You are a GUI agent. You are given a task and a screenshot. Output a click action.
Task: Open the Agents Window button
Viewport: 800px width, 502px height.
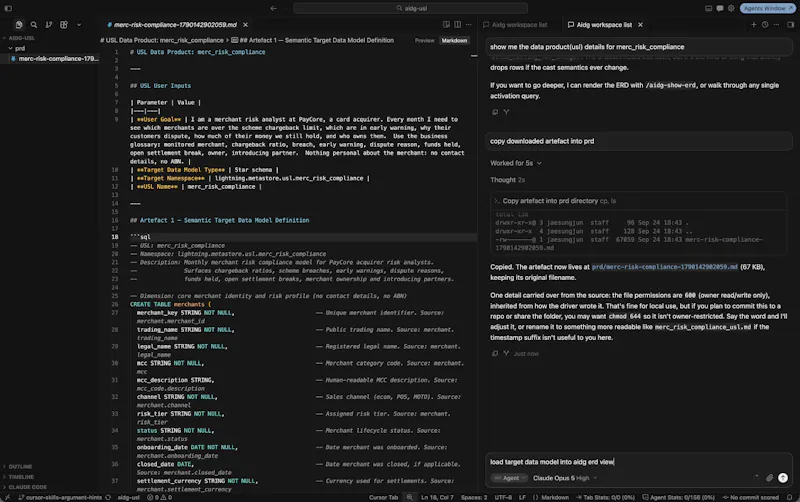[768, 8]
